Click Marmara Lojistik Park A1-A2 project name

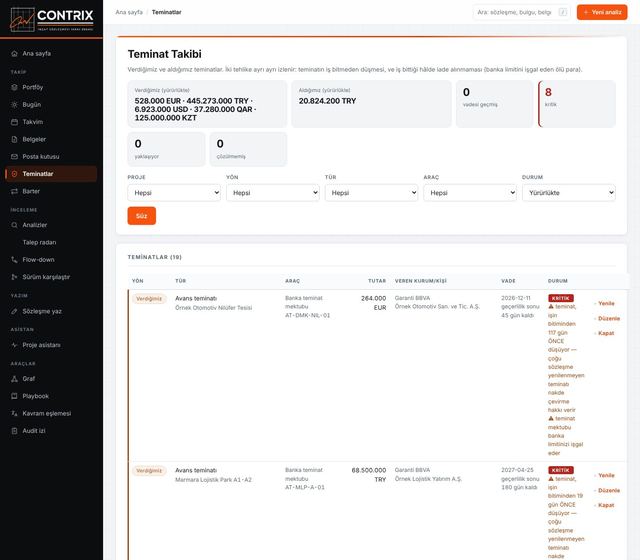213,480
